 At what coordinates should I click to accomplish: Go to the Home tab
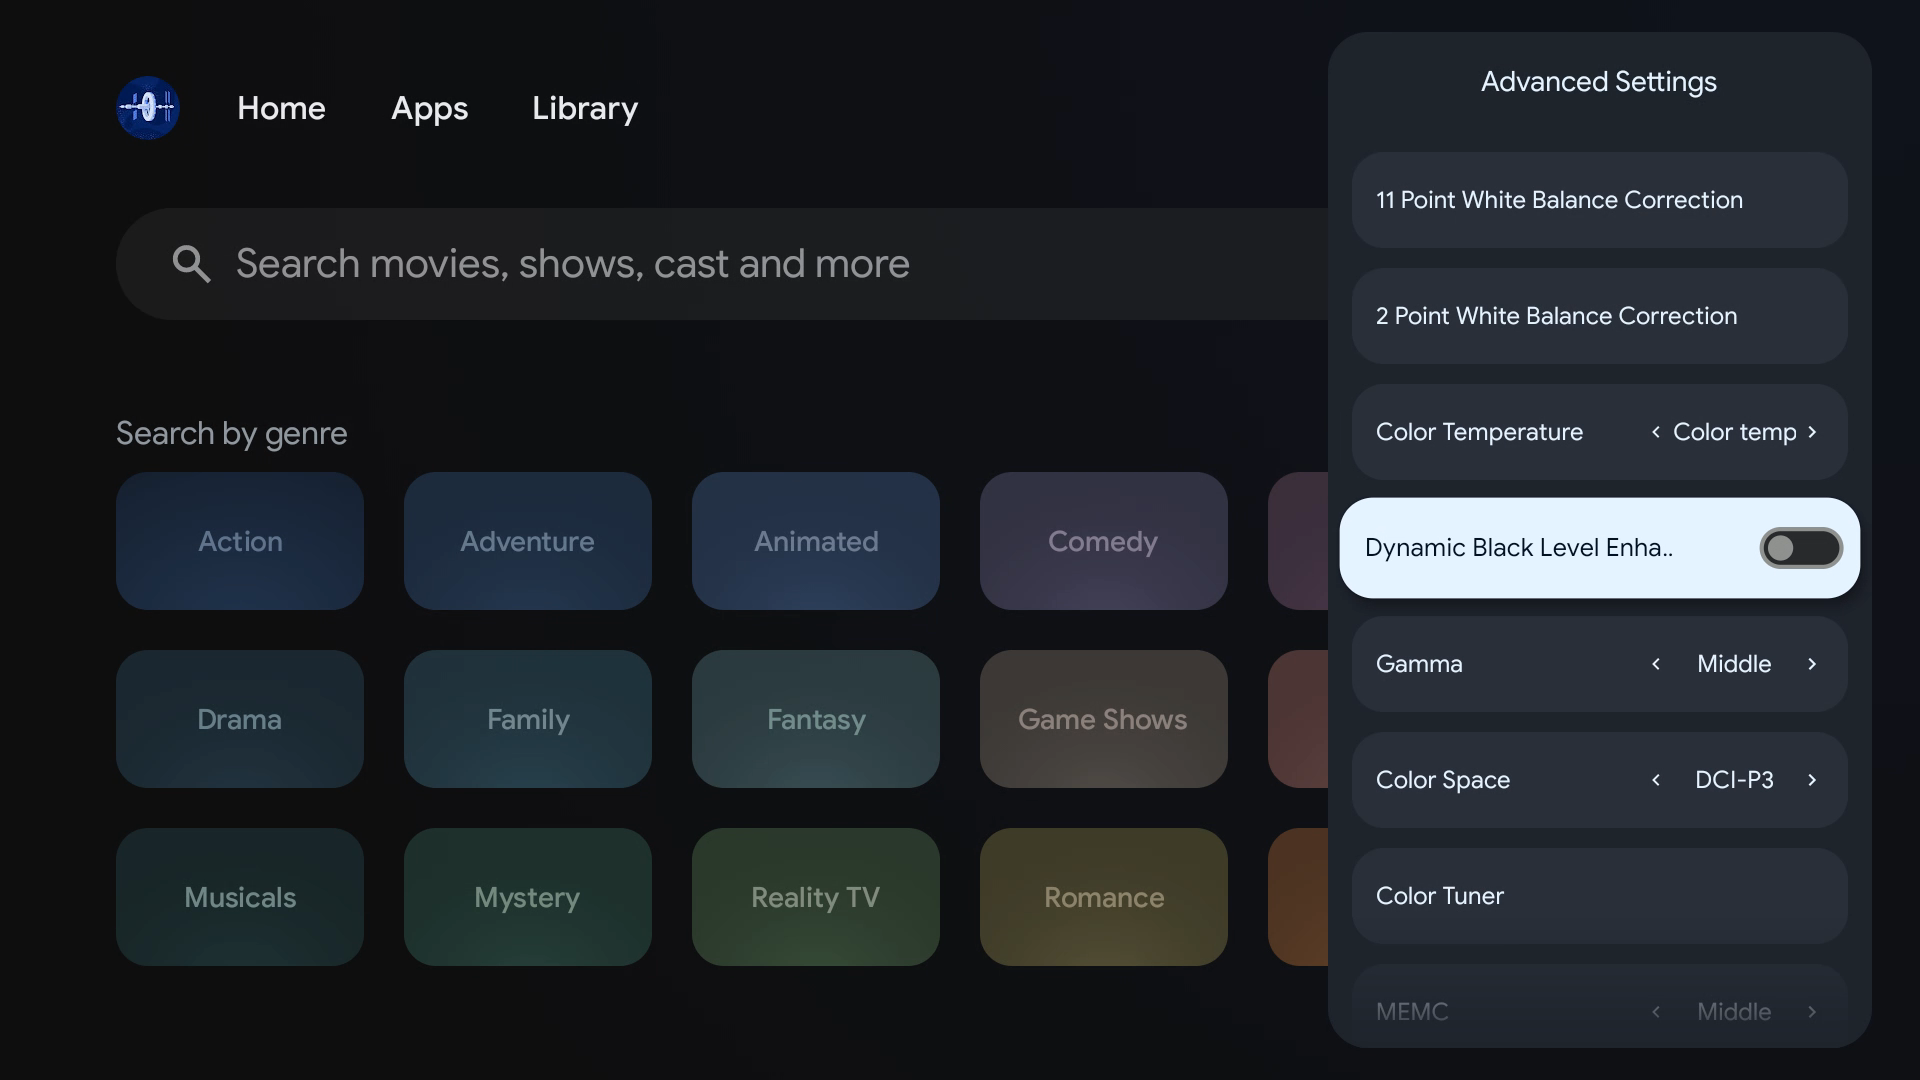pyautogui.click(x=281, y=108)
